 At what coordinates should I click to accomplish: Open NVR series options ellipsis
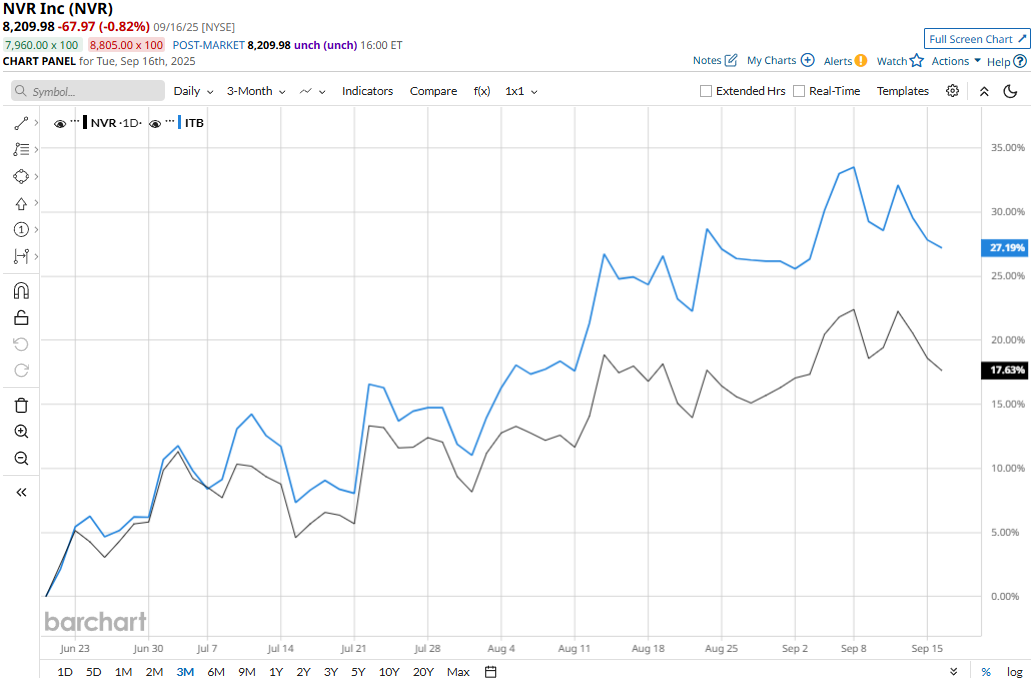pyautogui.click(x=74, y=122)
